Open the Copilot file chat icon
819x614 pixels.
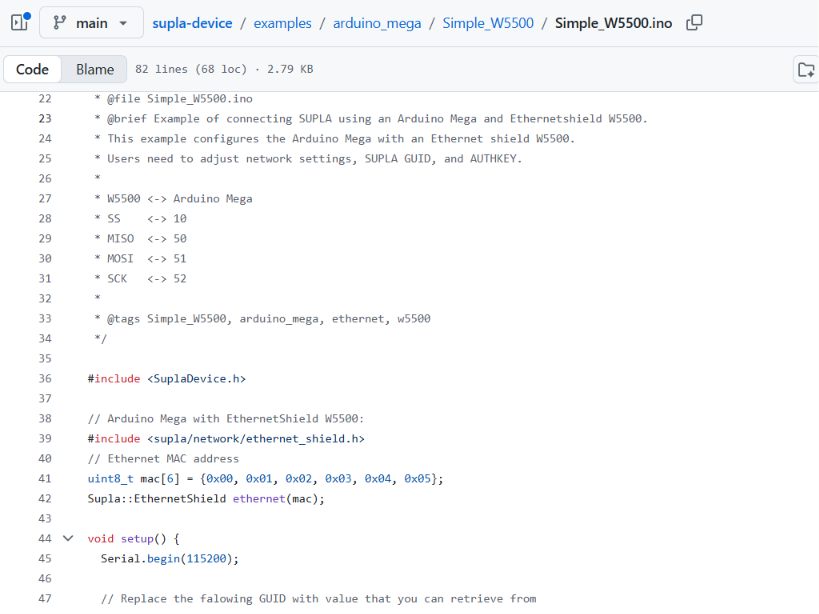[806, 69]
